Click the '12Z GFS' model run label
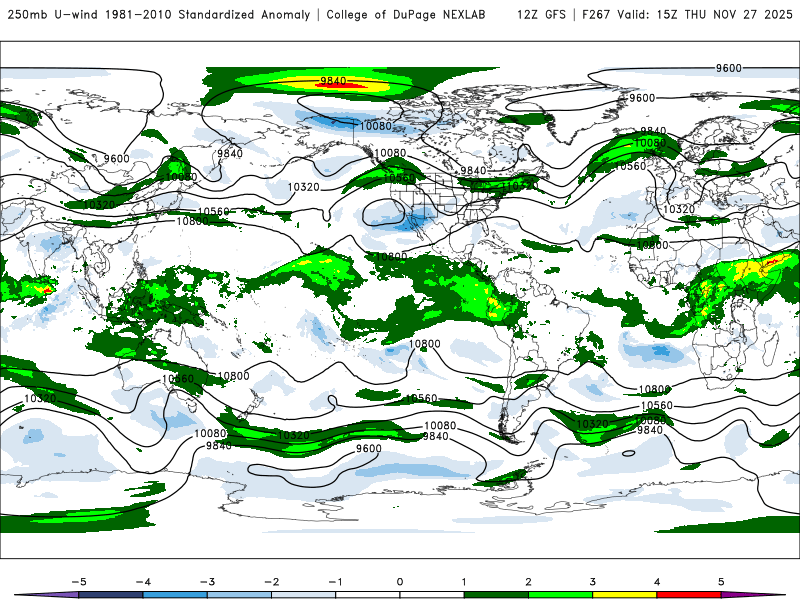 [x=541, y=14]
